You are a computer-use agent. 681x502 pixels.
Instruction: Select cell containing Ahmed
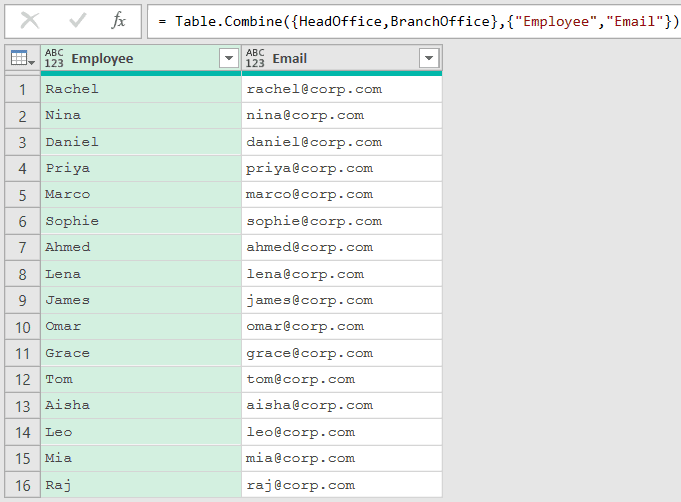[x=141, y=248]
